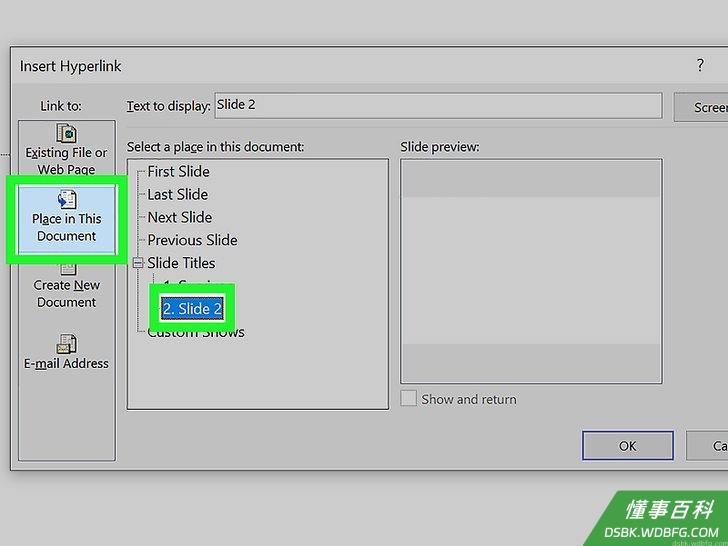Click the slide preview area
This screenshot has width=728, height=546.
[x=531, y=271]
